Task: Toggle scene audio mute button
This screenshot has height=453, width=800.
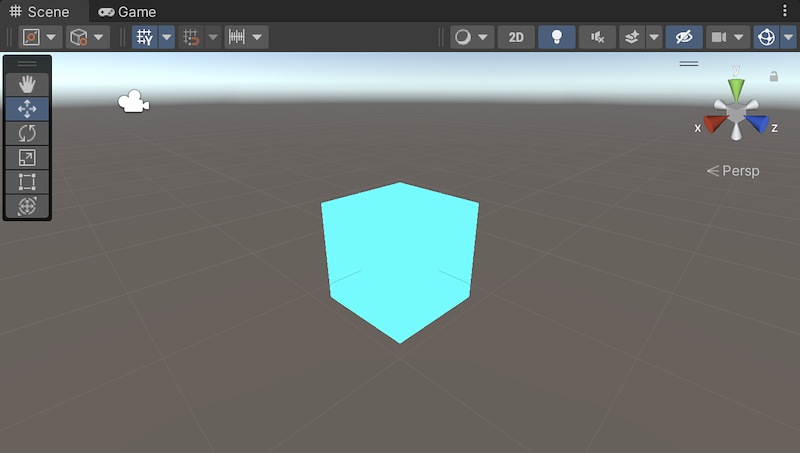Action: tap(597, 37)
